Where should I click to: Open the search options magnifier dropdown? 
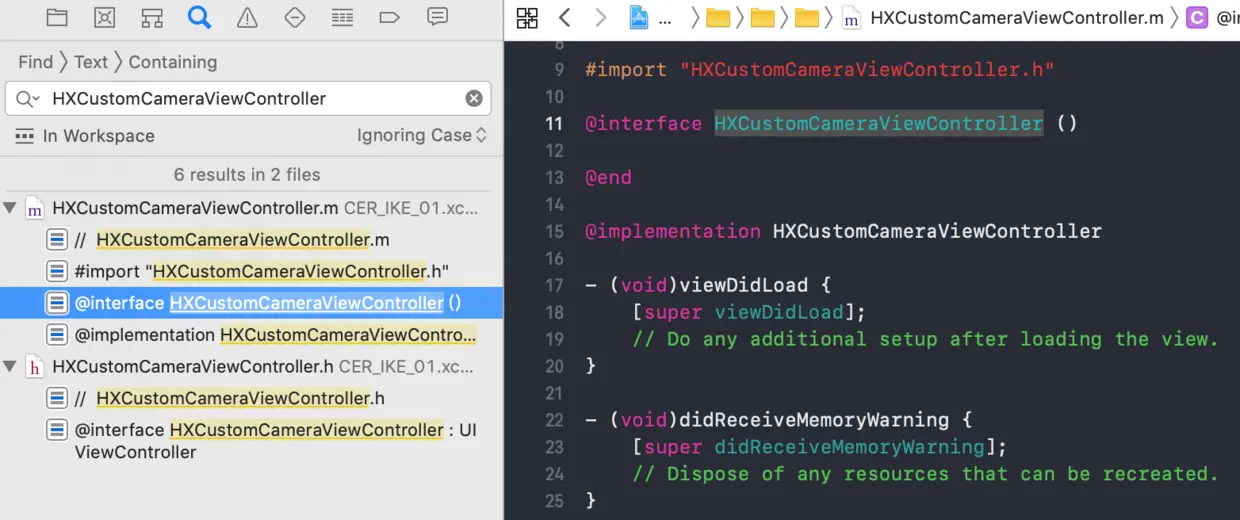28,98
